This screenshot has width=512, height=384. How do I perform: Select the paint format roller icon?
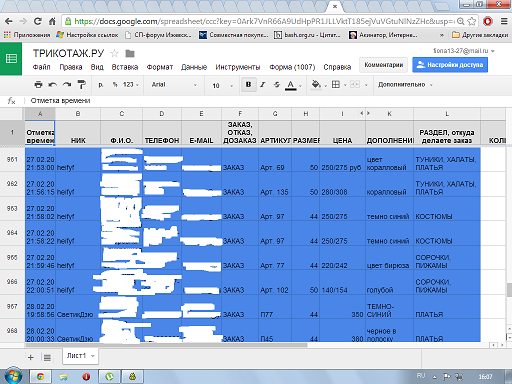pos(82,85)
